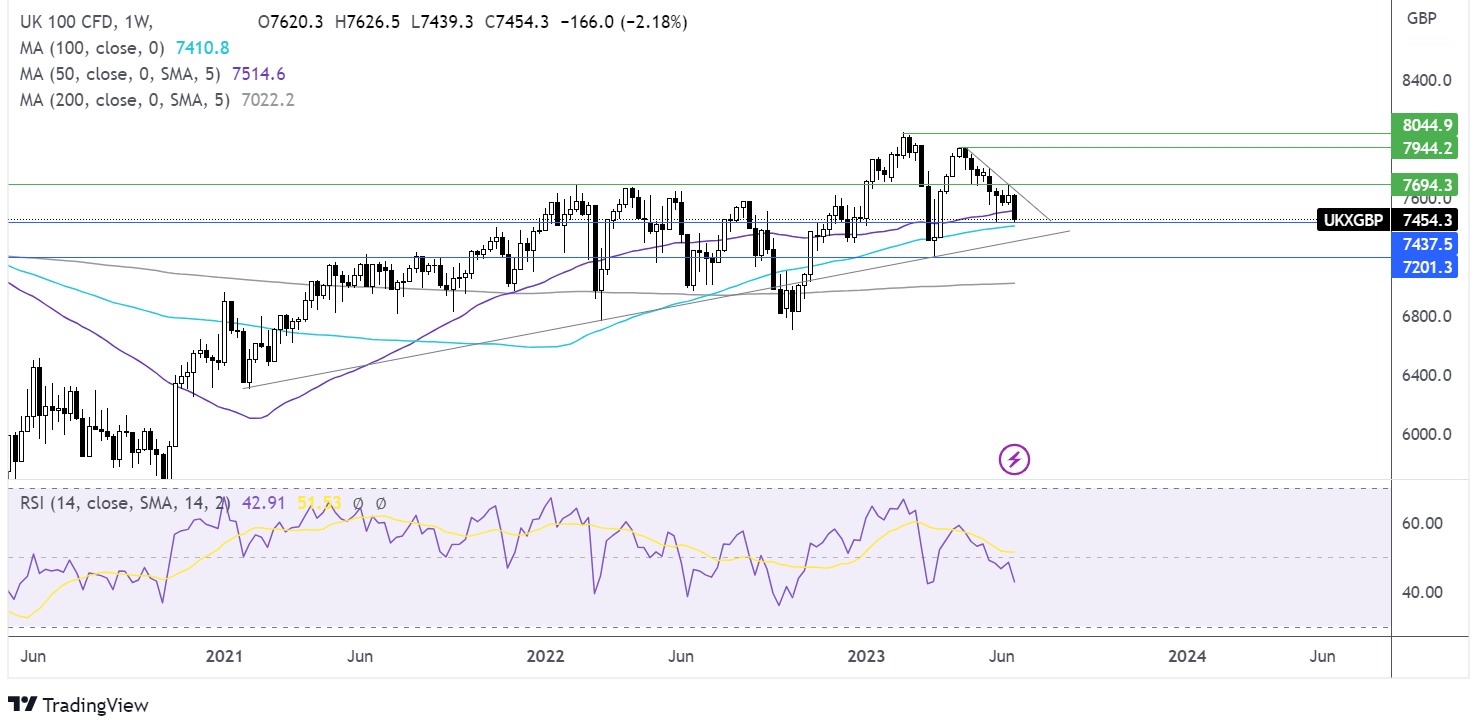Click the yellow RSI average value 51.53
The width and height of the screenshot is (1484, 721).
pyautogui.click(x=318, y=503)
